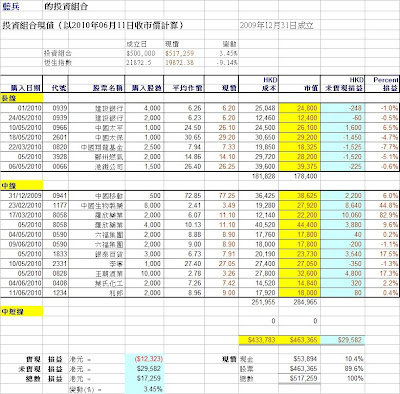The width and height of the screenshot is (400, 394).
Task: Click average price cell 30.65
Action: pyautogui.click(x=184, y=137)
